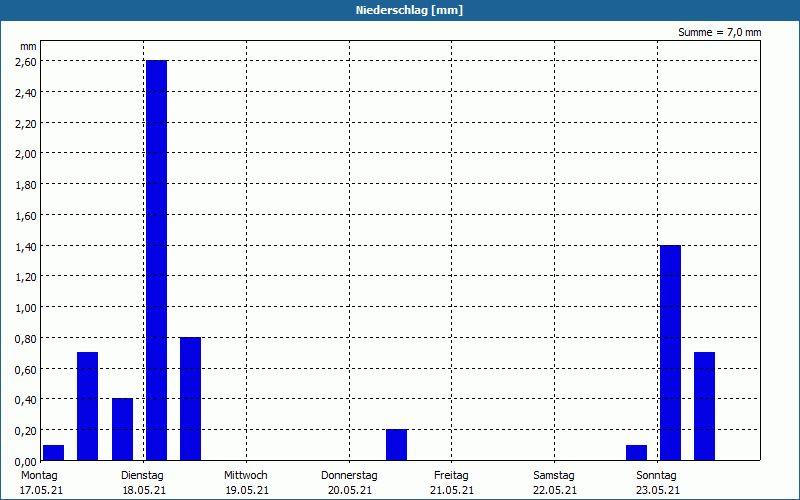This screenshot has width=800, height=500.
Task: Click the '2,40' y-axis value
Action: (27, 93)
